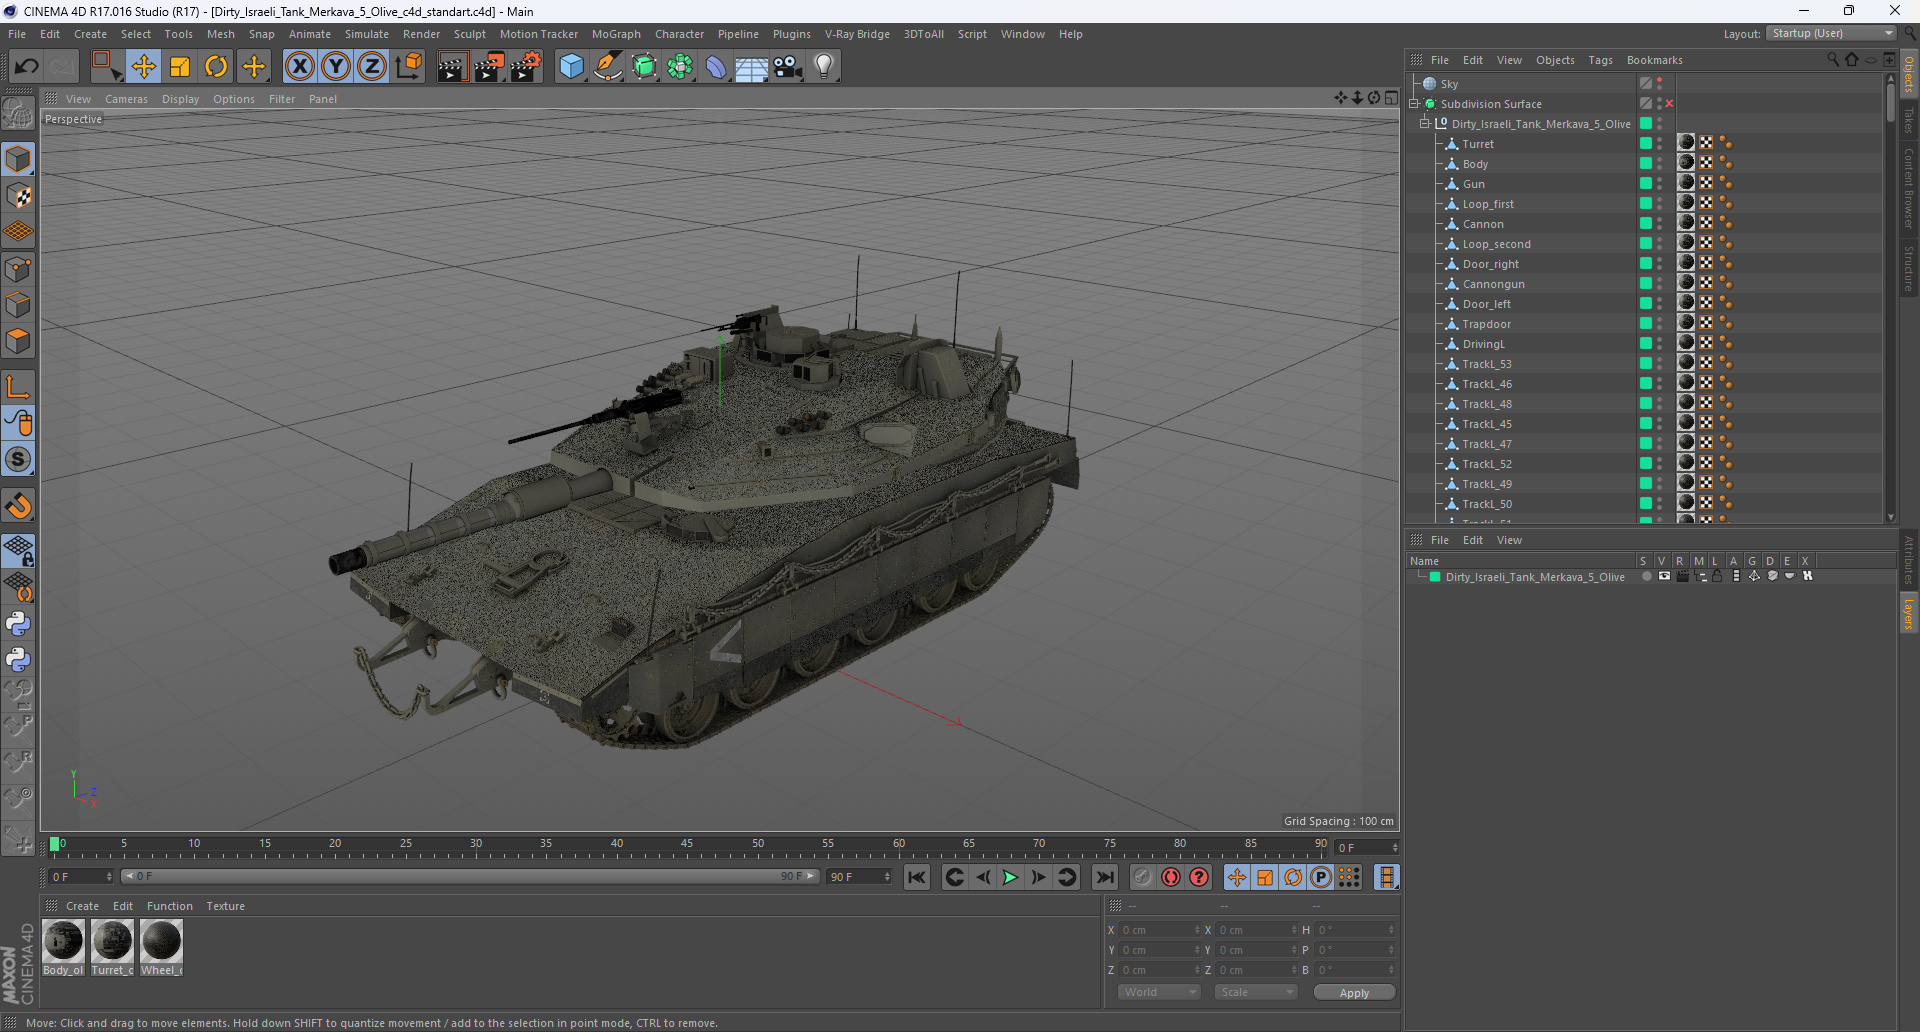Open Edit Render Settings icon

pyautogui.click(x=526, y=67)
